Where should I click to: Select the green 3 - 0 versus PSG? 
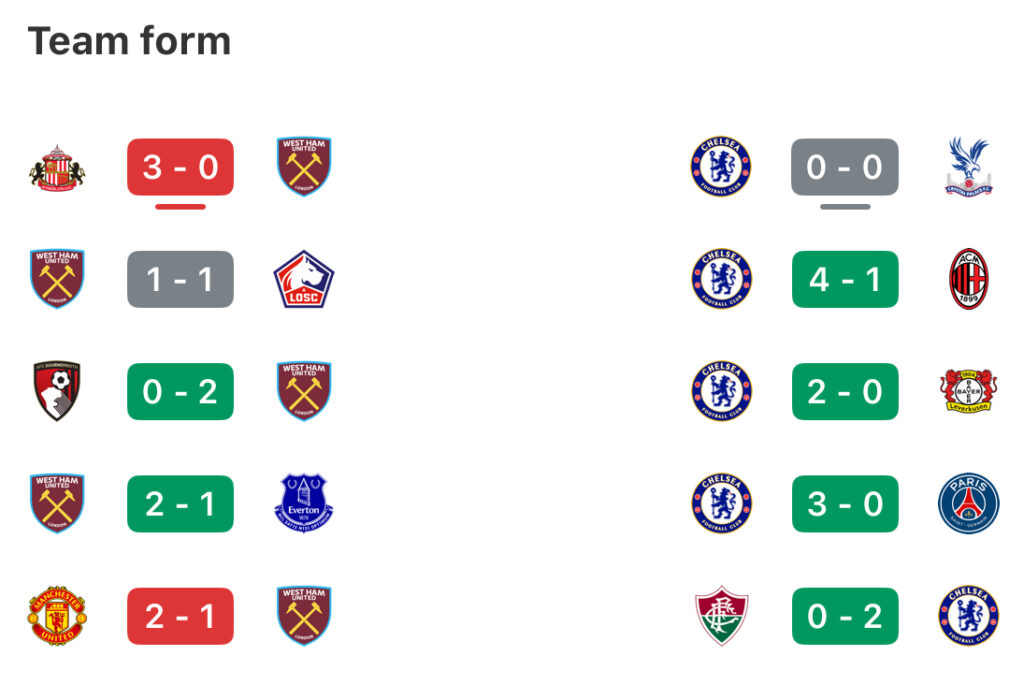(x=845, y=503)
